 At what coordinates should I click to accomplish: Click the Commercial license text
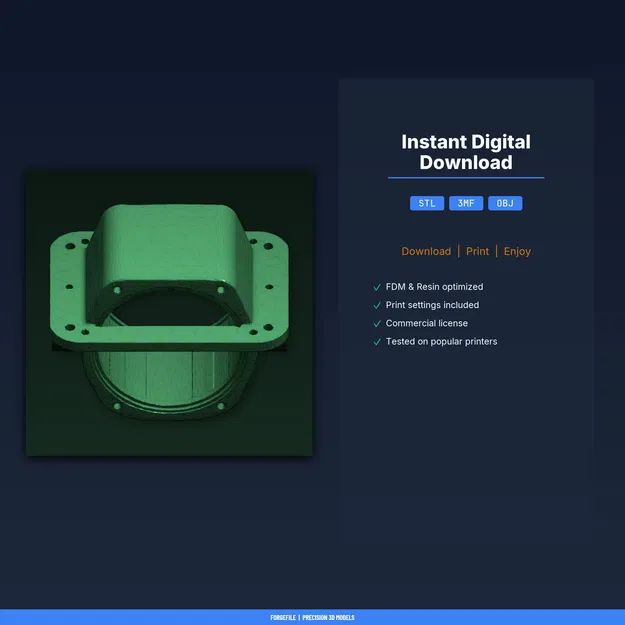426,323
